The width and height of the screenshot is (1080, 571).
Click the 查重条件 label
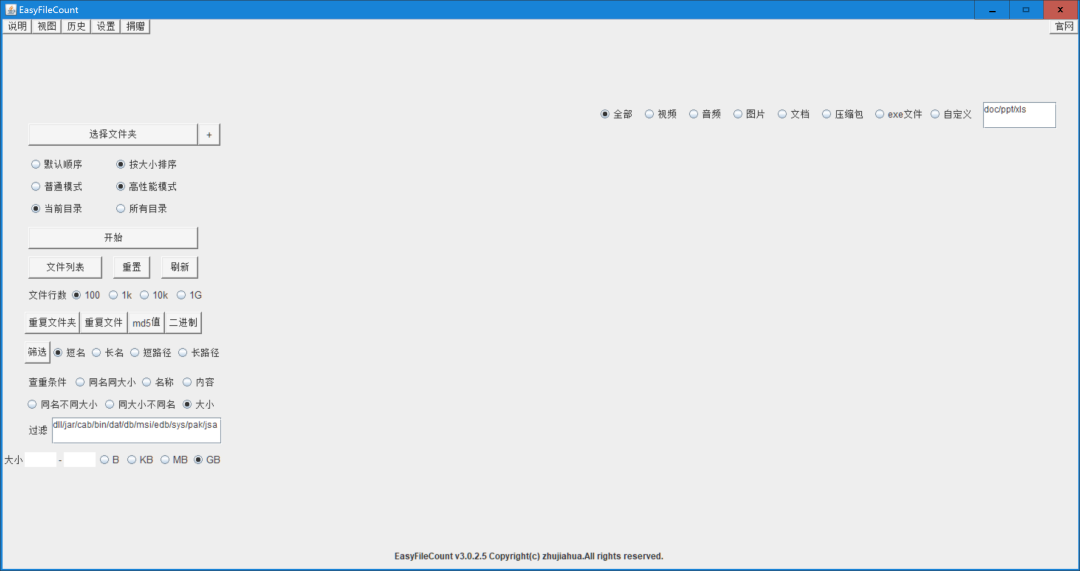(x=48, y=382)
